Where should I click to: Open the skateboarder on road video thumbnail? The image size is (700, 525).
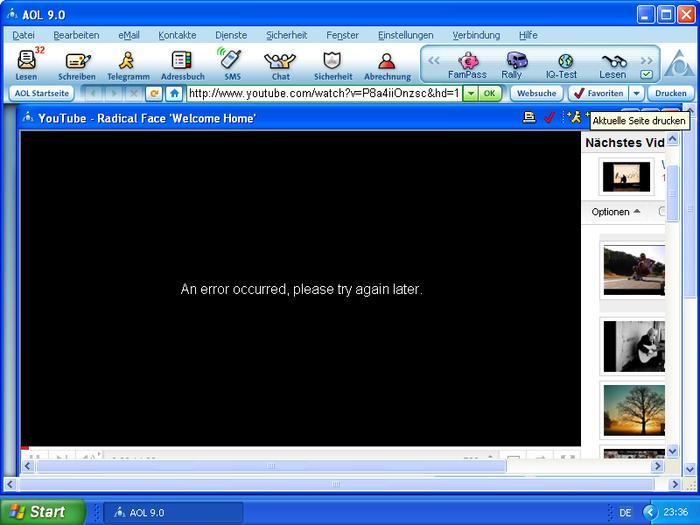click(x=634, y=271)
